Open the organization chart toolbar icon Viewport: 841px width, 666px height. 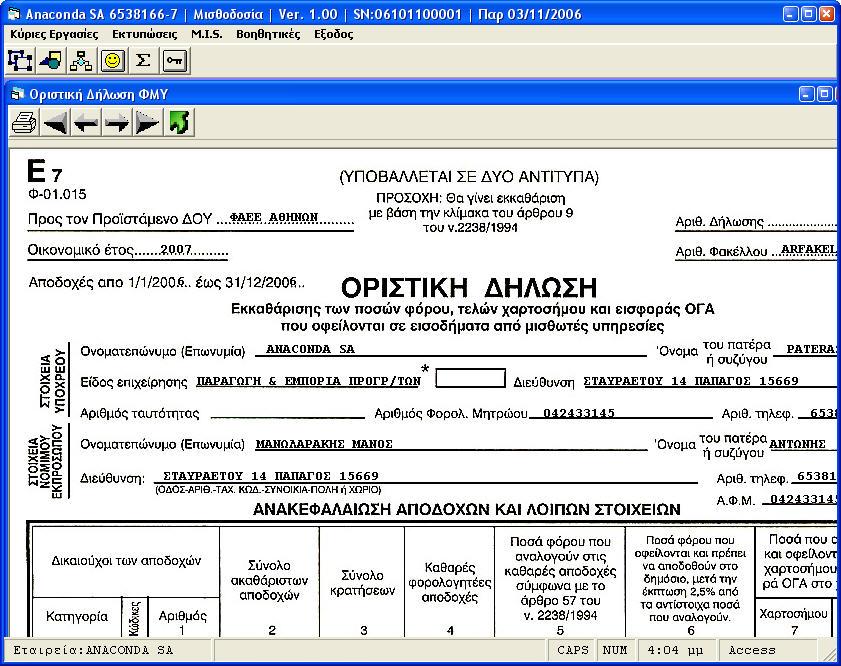(x=82, y=60)
